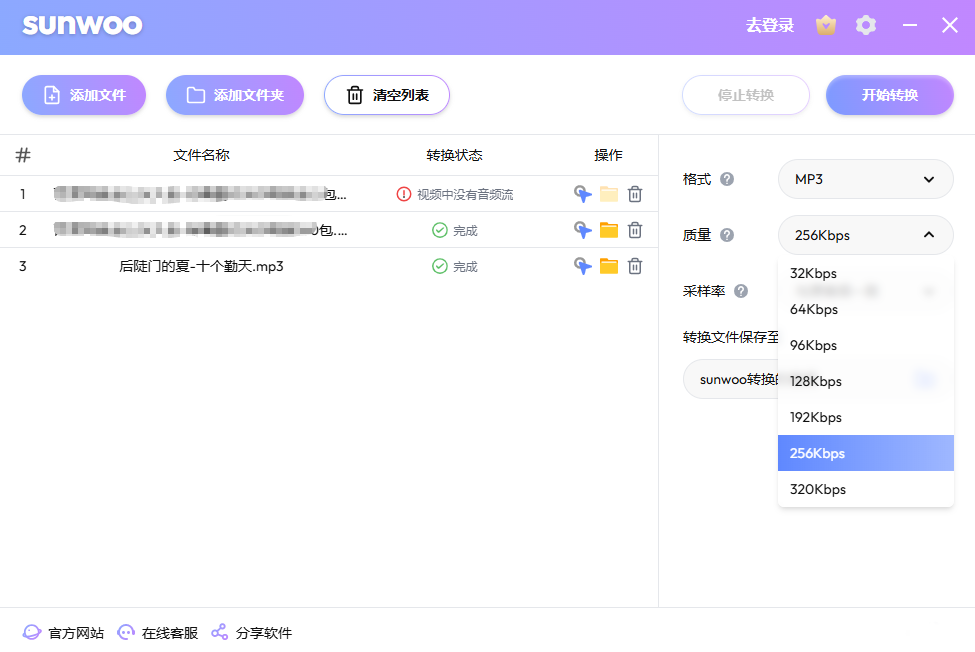Image resolution: width=975 pixels, height=652 pixels.
Task: Click 清空列表 to clear the list
Action: click(387, 95)
